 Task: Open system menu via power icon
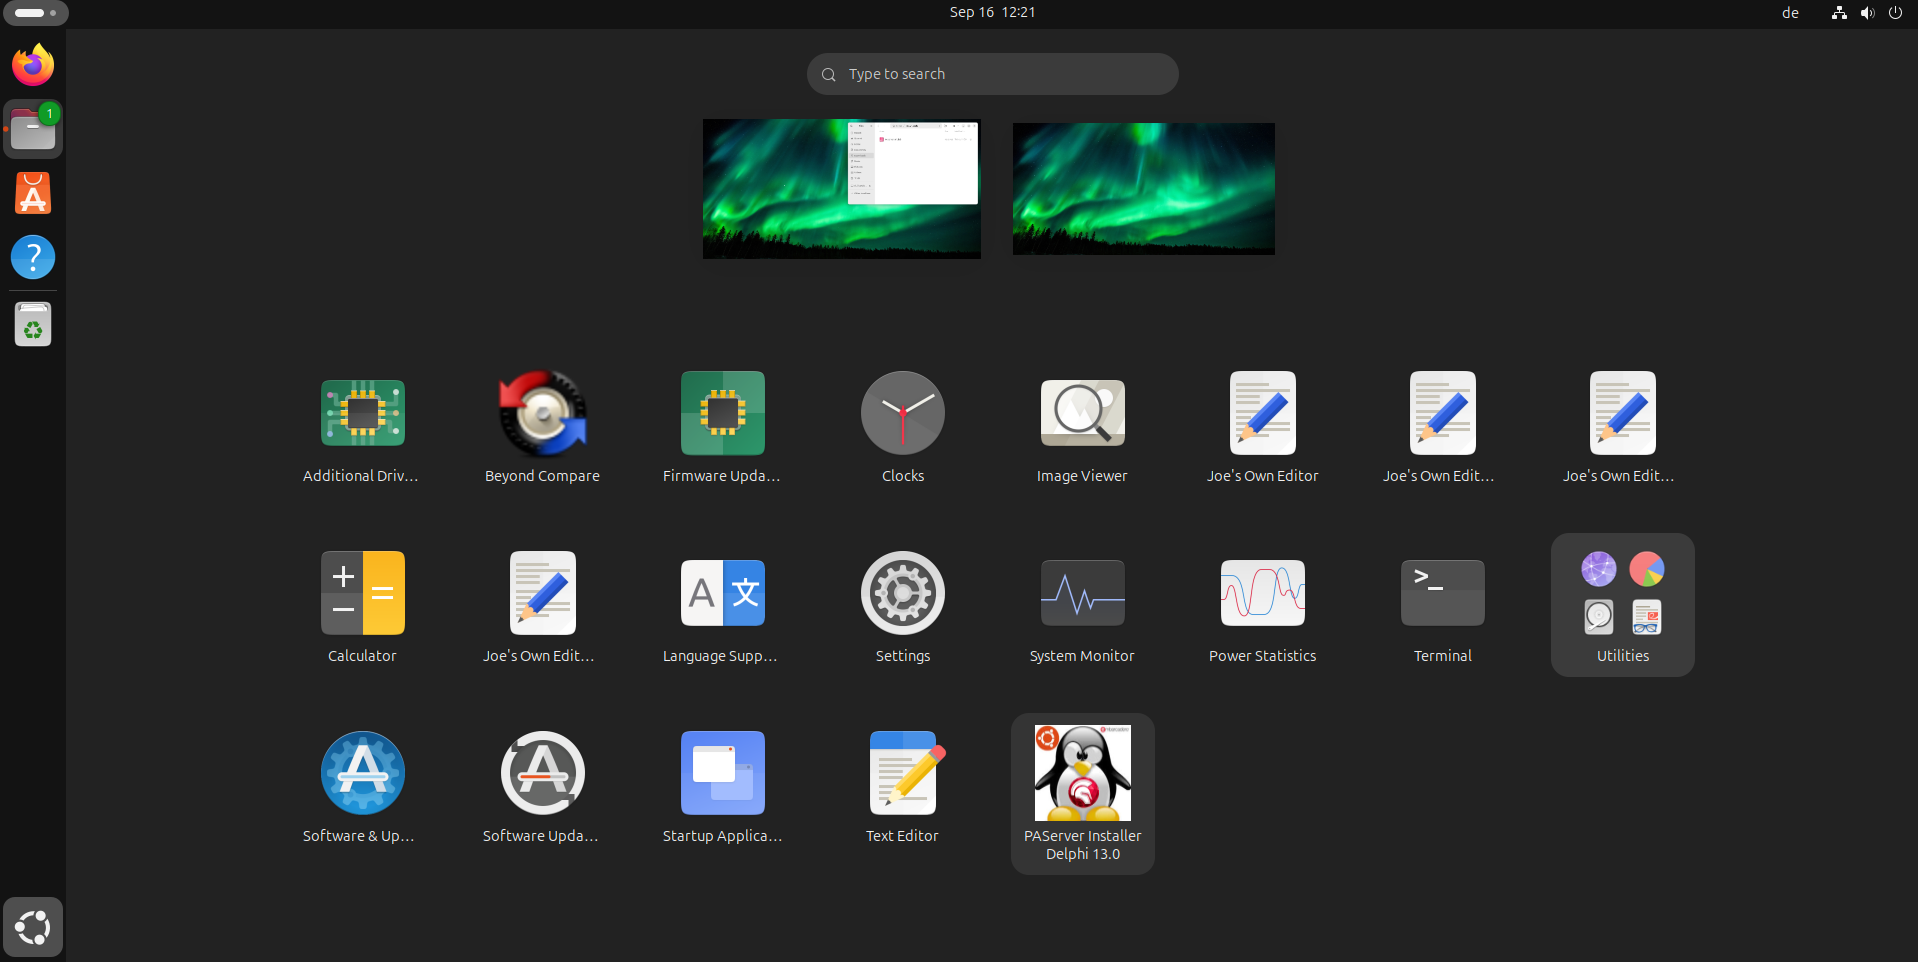1895,13
